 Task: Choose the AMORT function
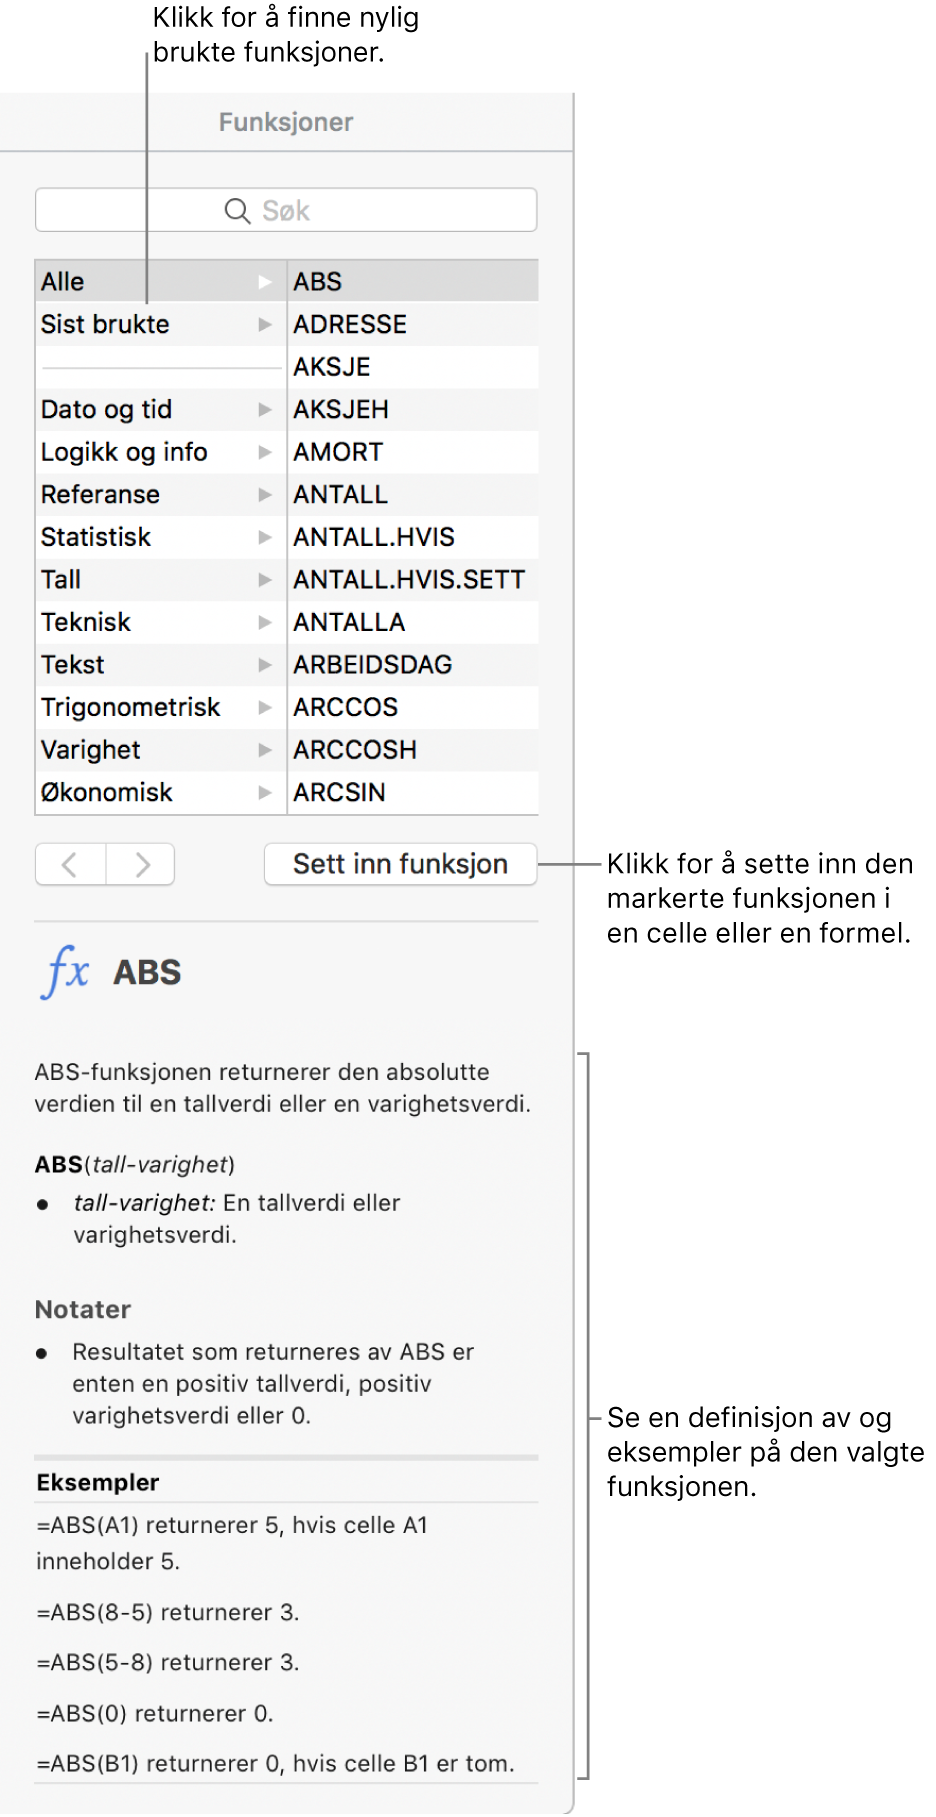338,453
